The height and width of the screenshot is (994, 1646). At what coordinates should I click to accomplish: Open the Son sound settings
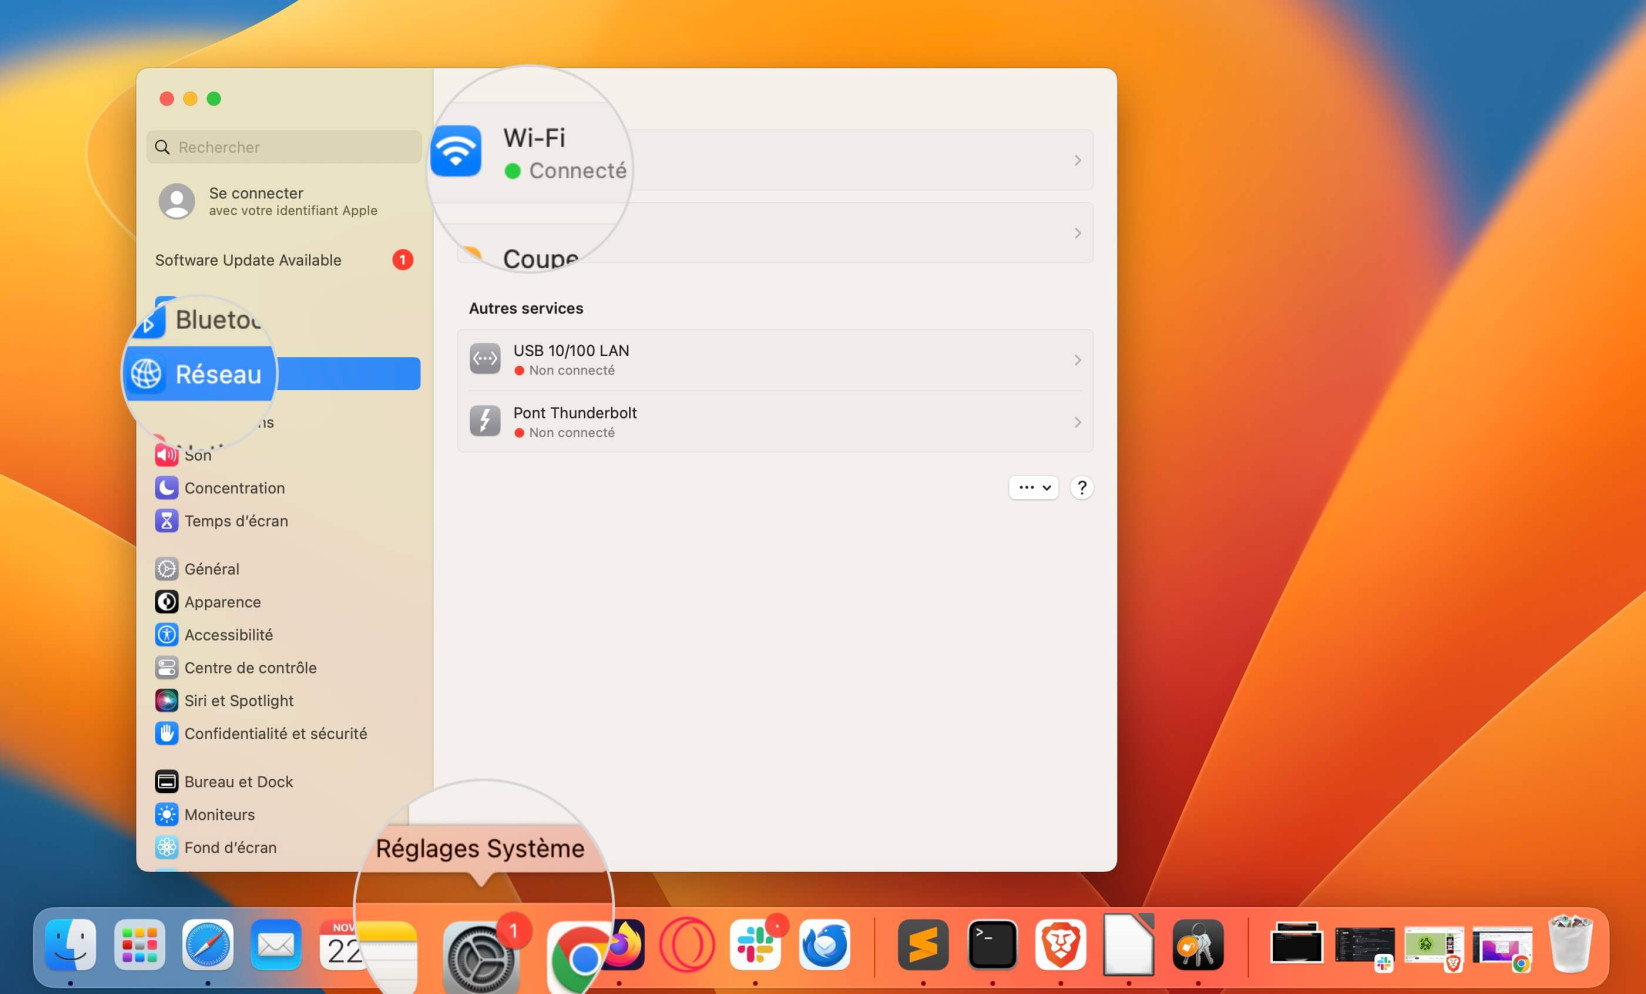coord(184,455)
